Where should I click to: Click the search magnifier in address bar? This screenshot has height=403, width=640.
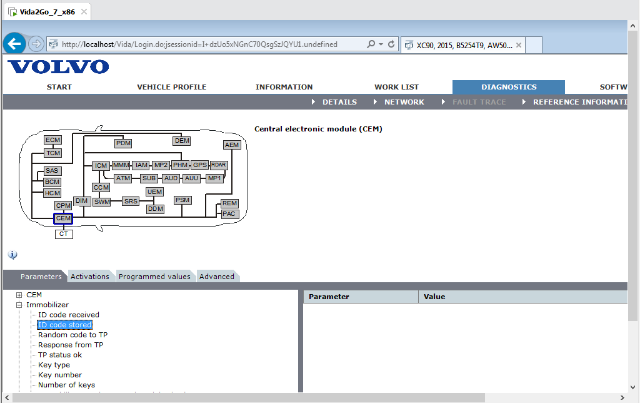pos(371,44)
